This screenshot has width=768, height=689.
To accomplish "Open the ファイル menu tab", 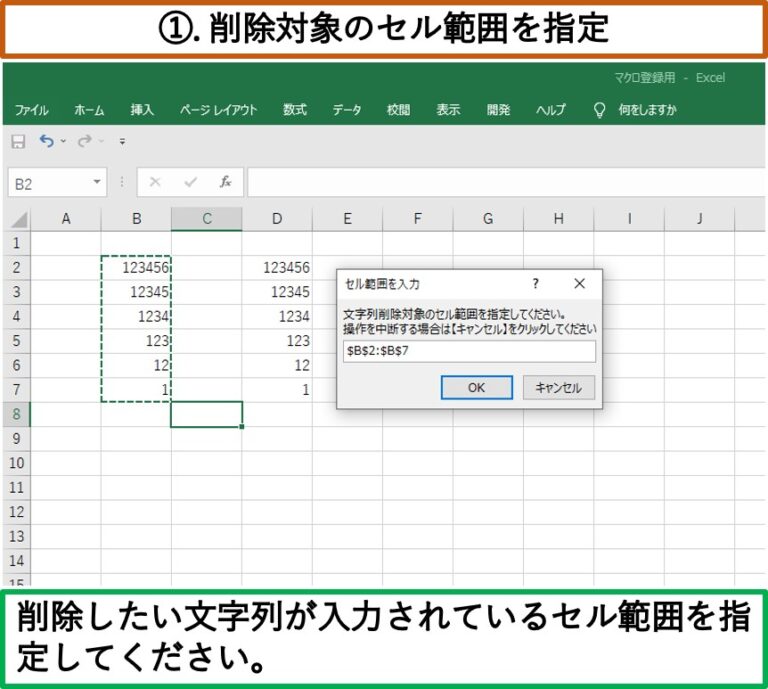I will point(31,110).
